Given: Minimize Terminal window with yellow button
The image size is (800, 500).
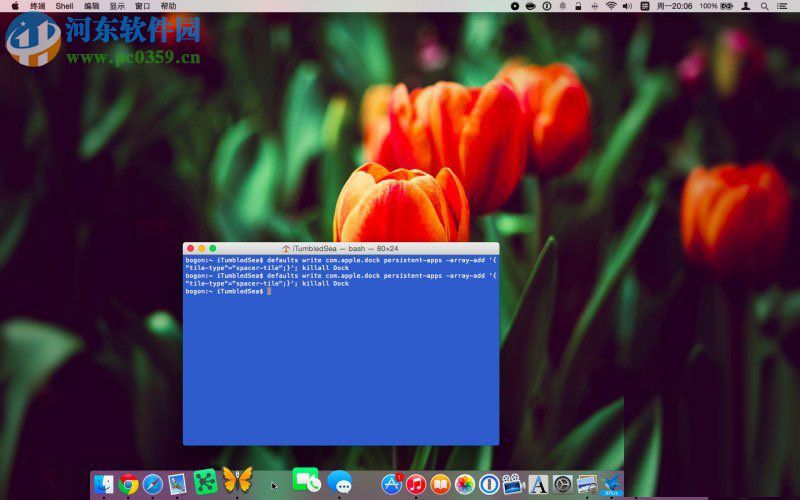Looking at the screenshot, I should coord(202,248).
